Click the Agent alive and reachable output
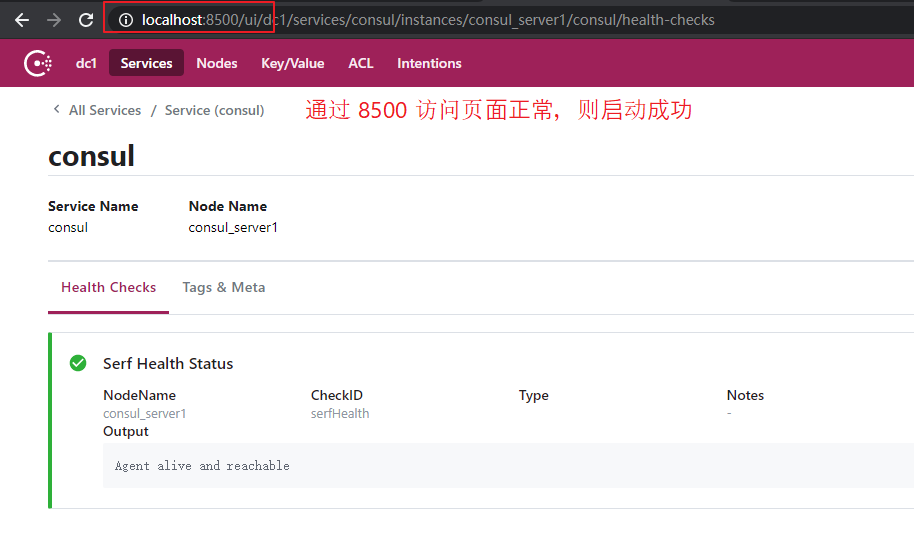 click(202, 466)
